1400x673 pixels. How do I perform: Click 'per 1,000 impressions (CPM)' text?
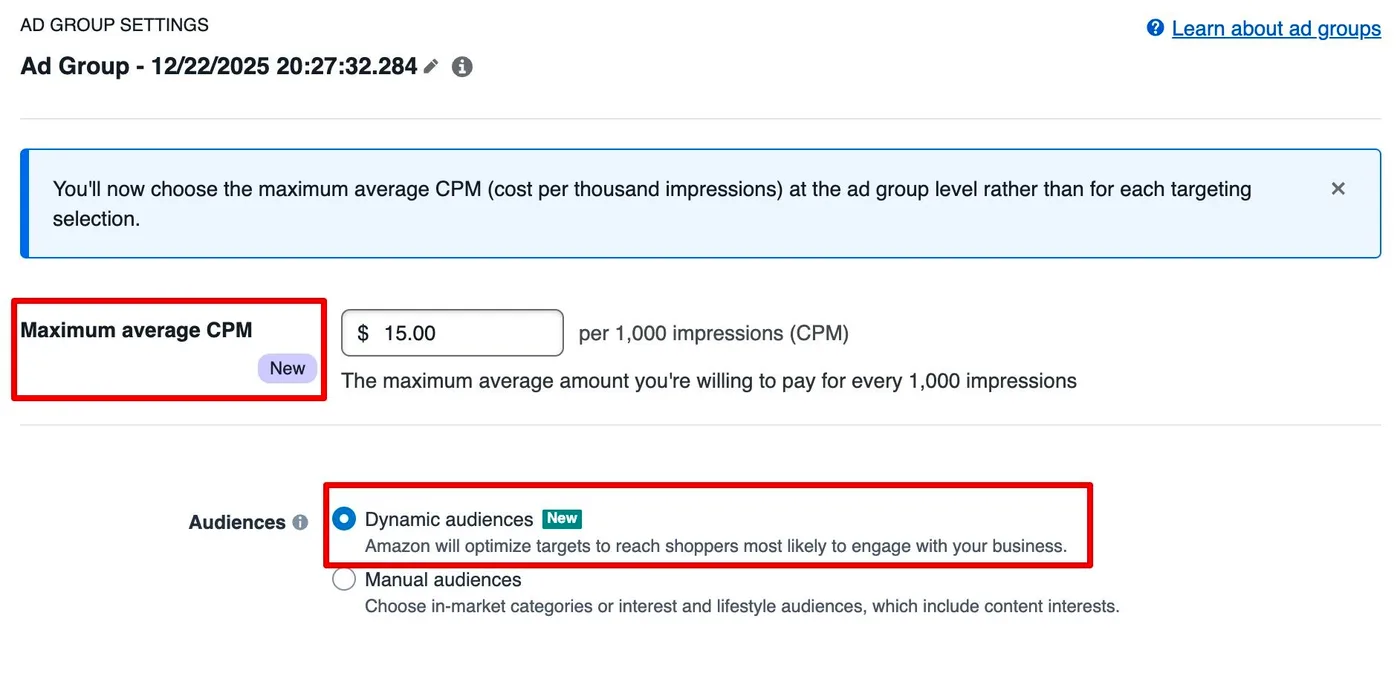pos(714,333)
